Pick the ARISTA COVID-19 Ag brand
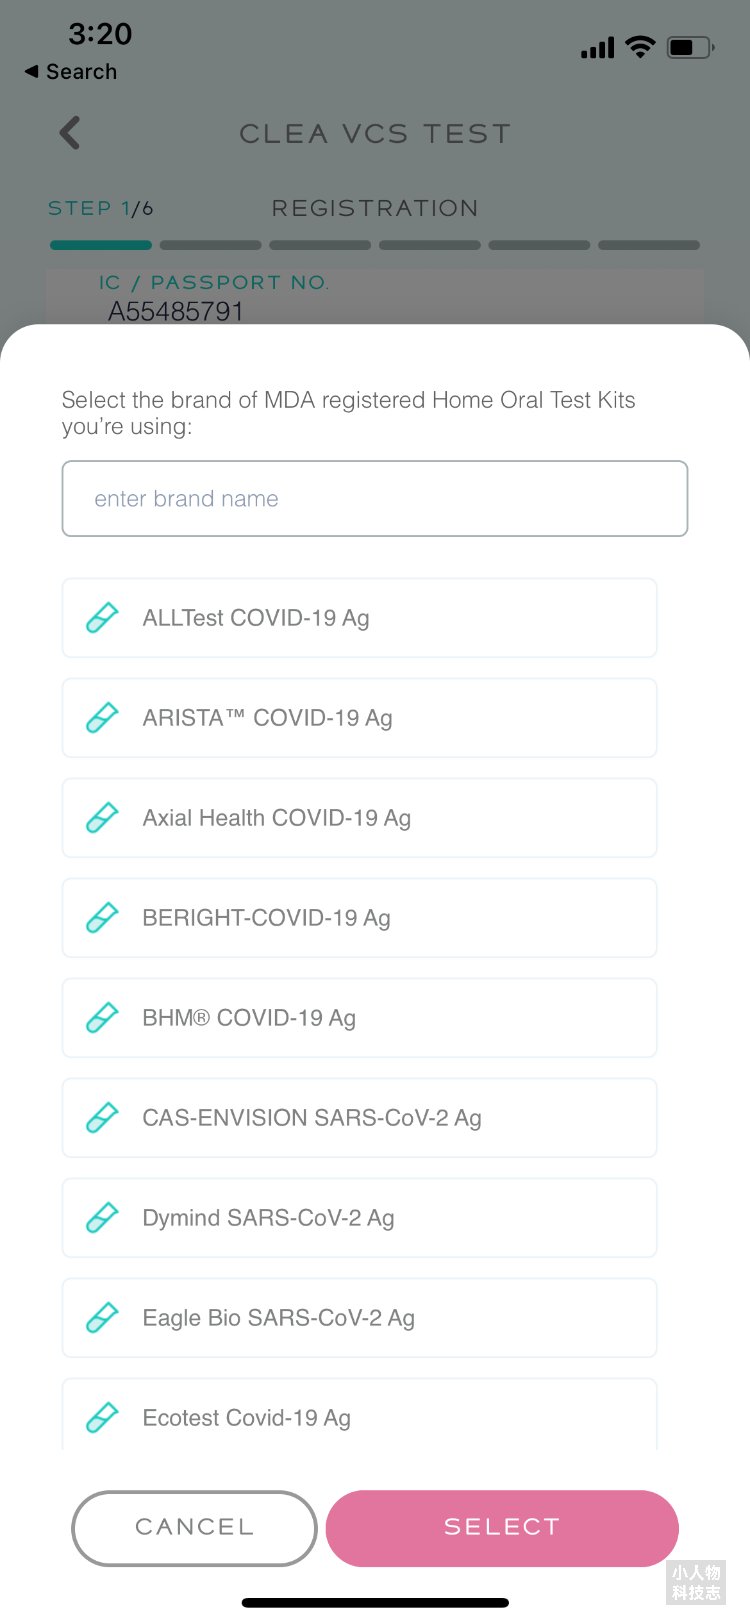750x1623 pixels. click(x=359, y=718)
